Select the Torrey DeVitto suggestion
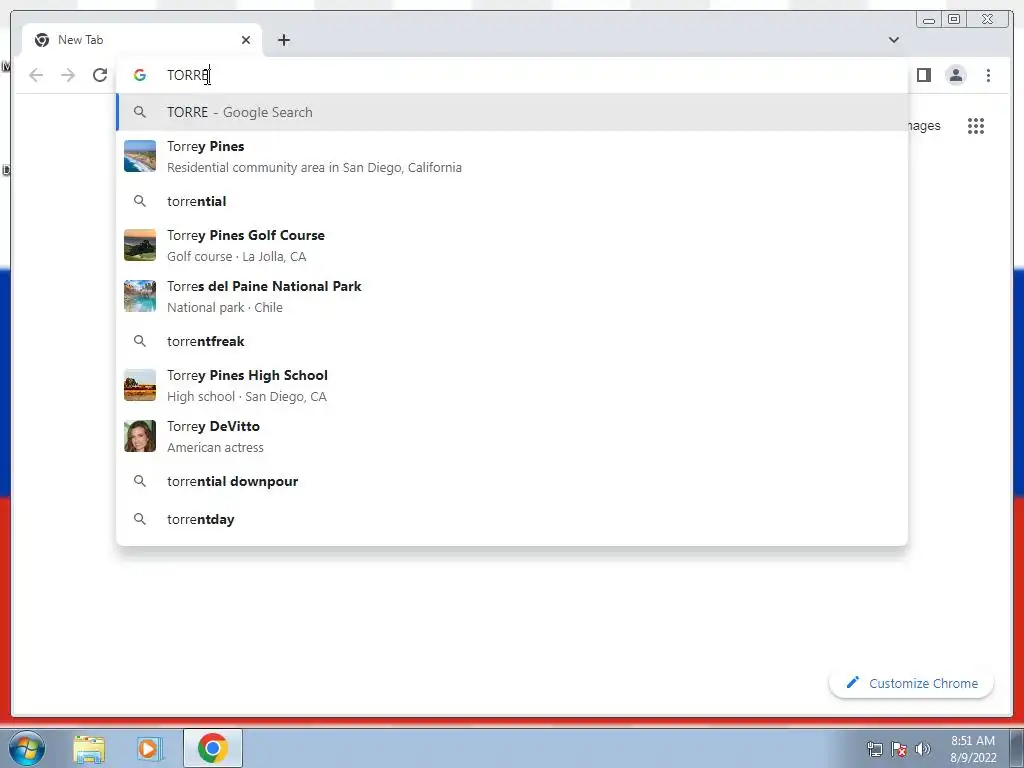The width and height of the screenshot is (1024, 768). [512, 436]
